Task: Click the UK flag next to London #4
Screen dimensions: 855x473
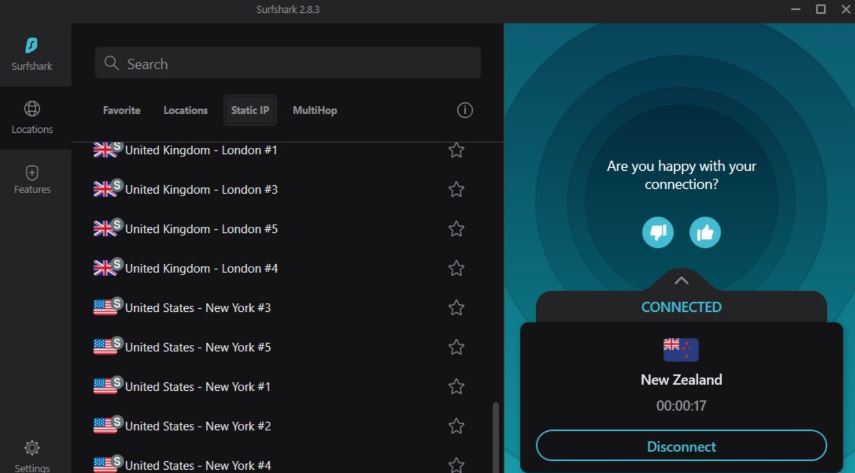Action: [x=105, y=268]
